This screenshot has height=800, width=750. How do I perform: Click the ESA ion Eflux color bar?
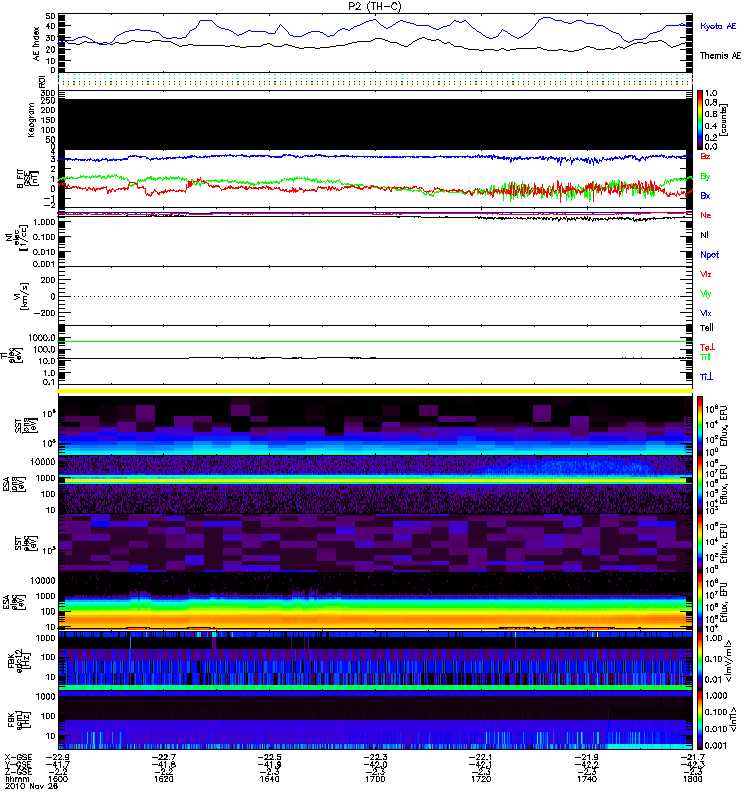[x=700, y=485]
